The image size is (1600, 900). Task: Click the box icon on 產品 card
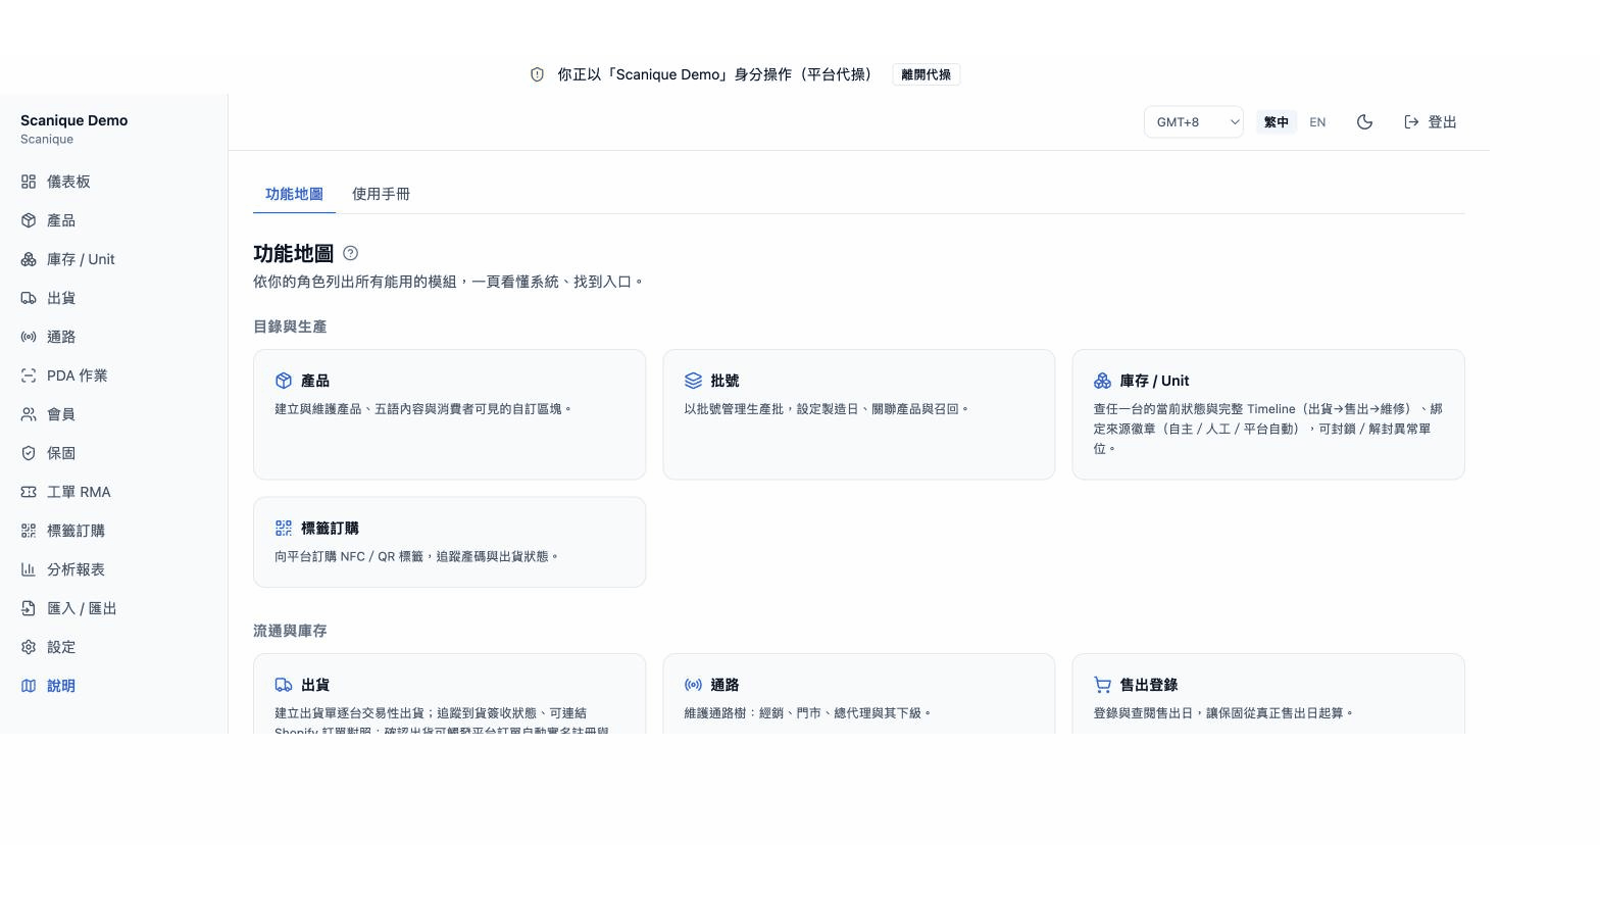pos(284,381)
